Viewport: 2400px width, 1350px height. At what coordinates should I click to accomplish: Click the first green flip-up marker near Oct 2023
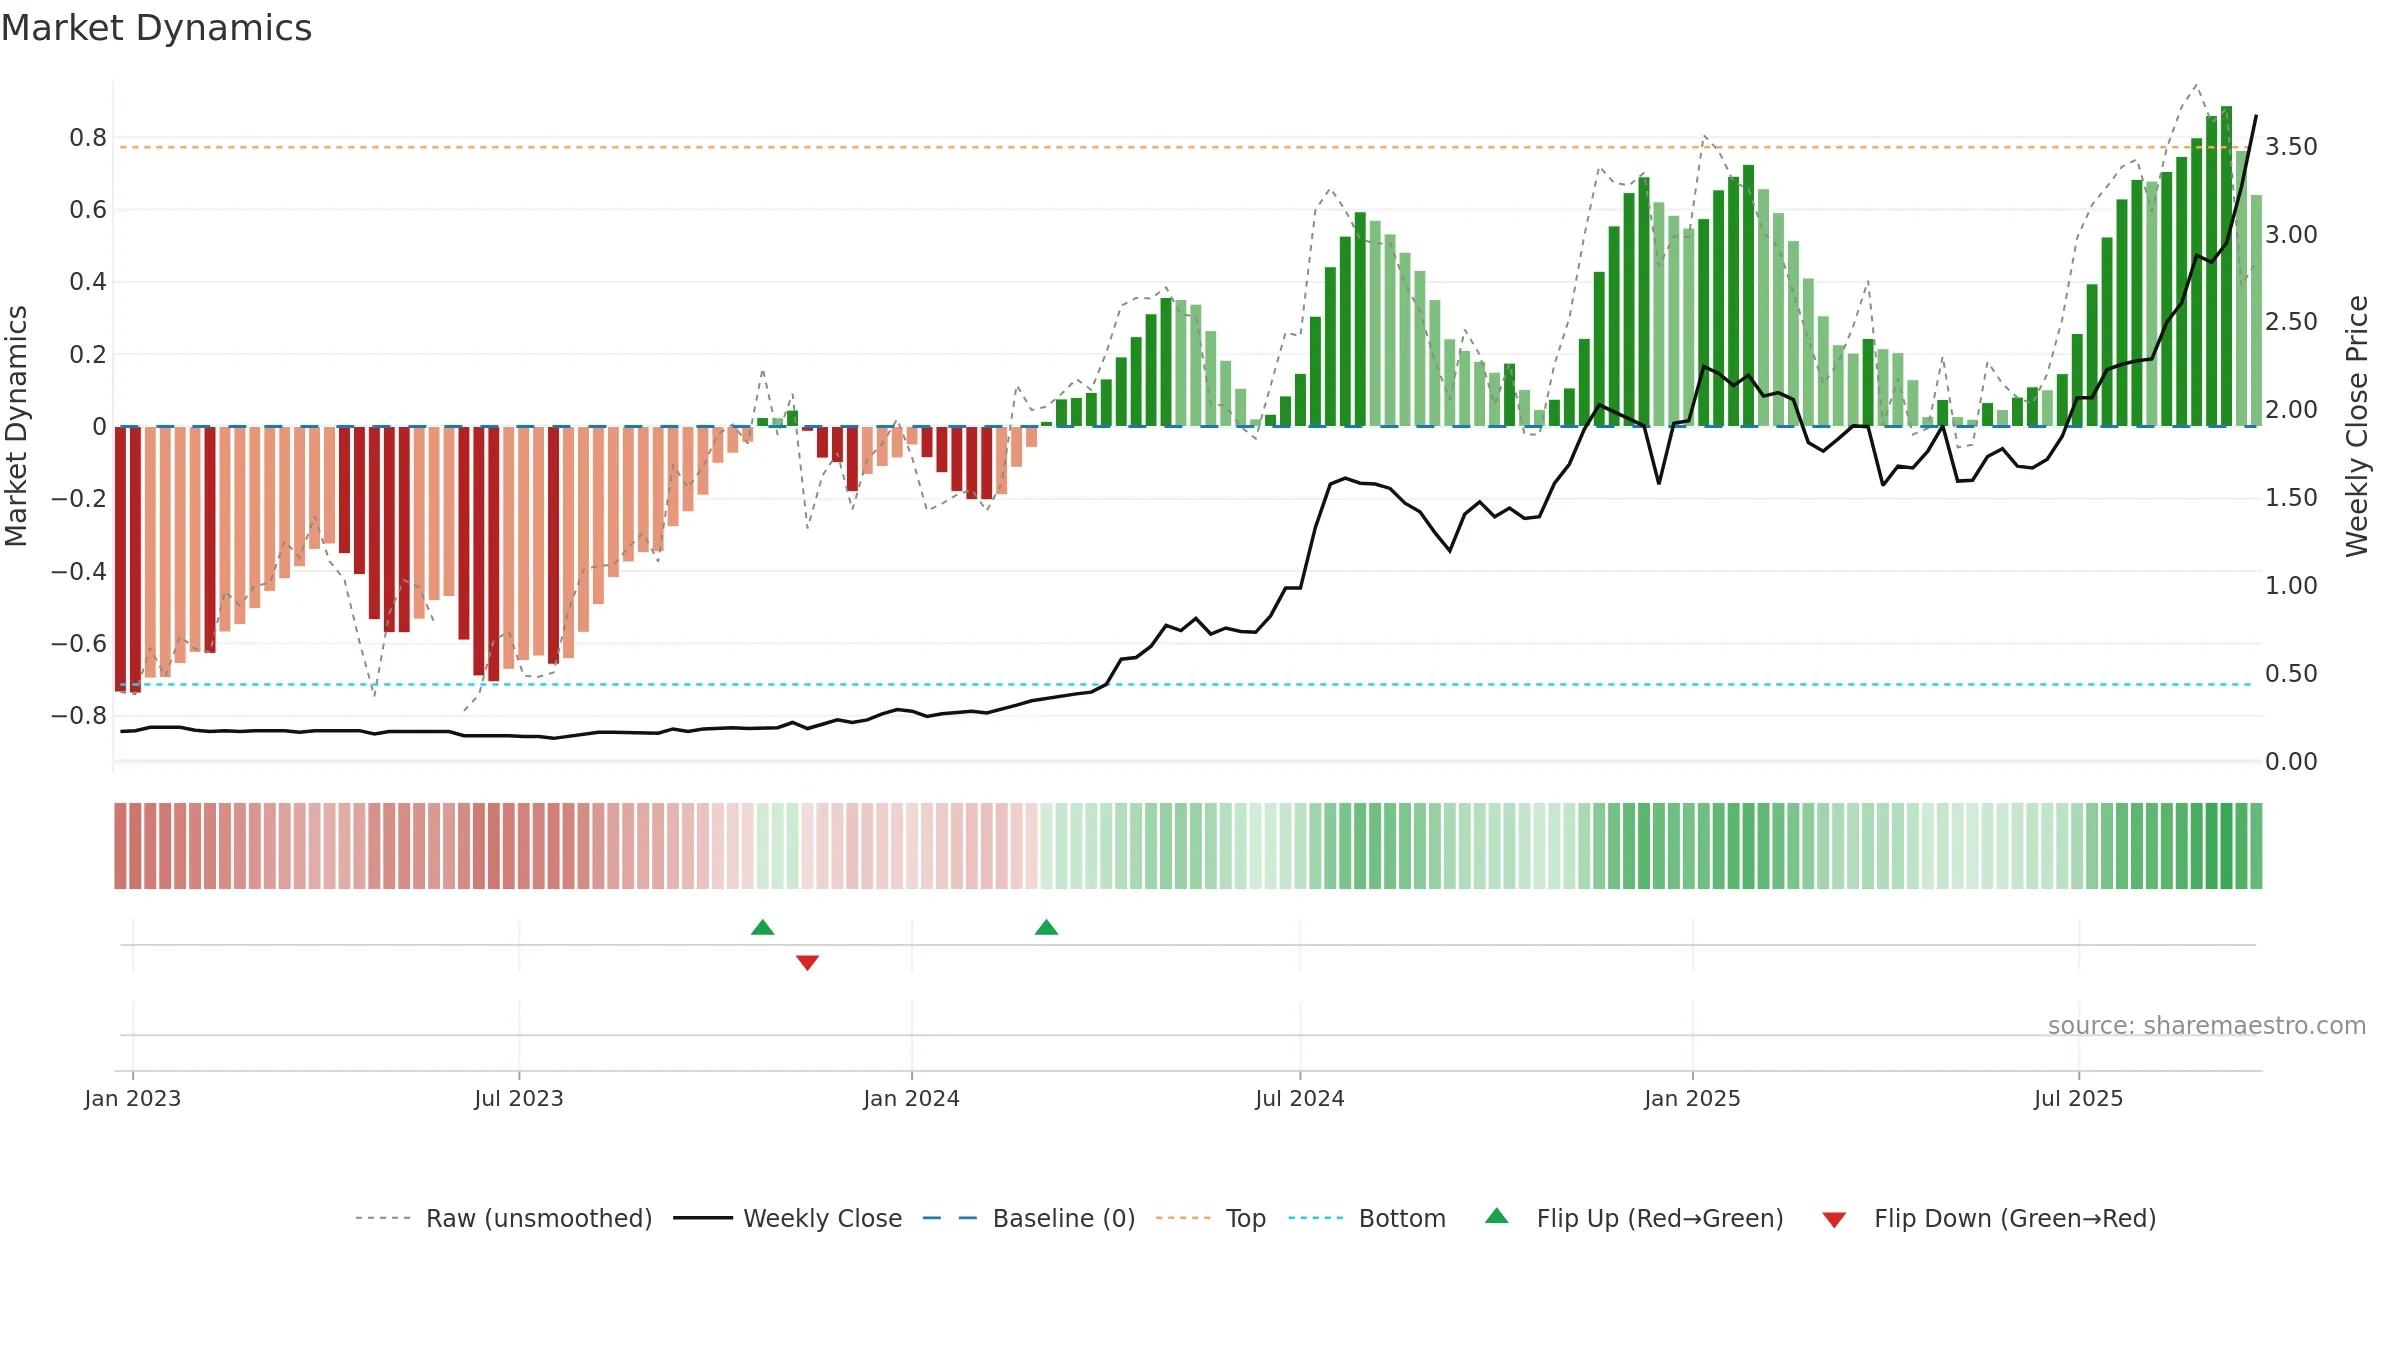pyautogui.click(x=763, y=927)
